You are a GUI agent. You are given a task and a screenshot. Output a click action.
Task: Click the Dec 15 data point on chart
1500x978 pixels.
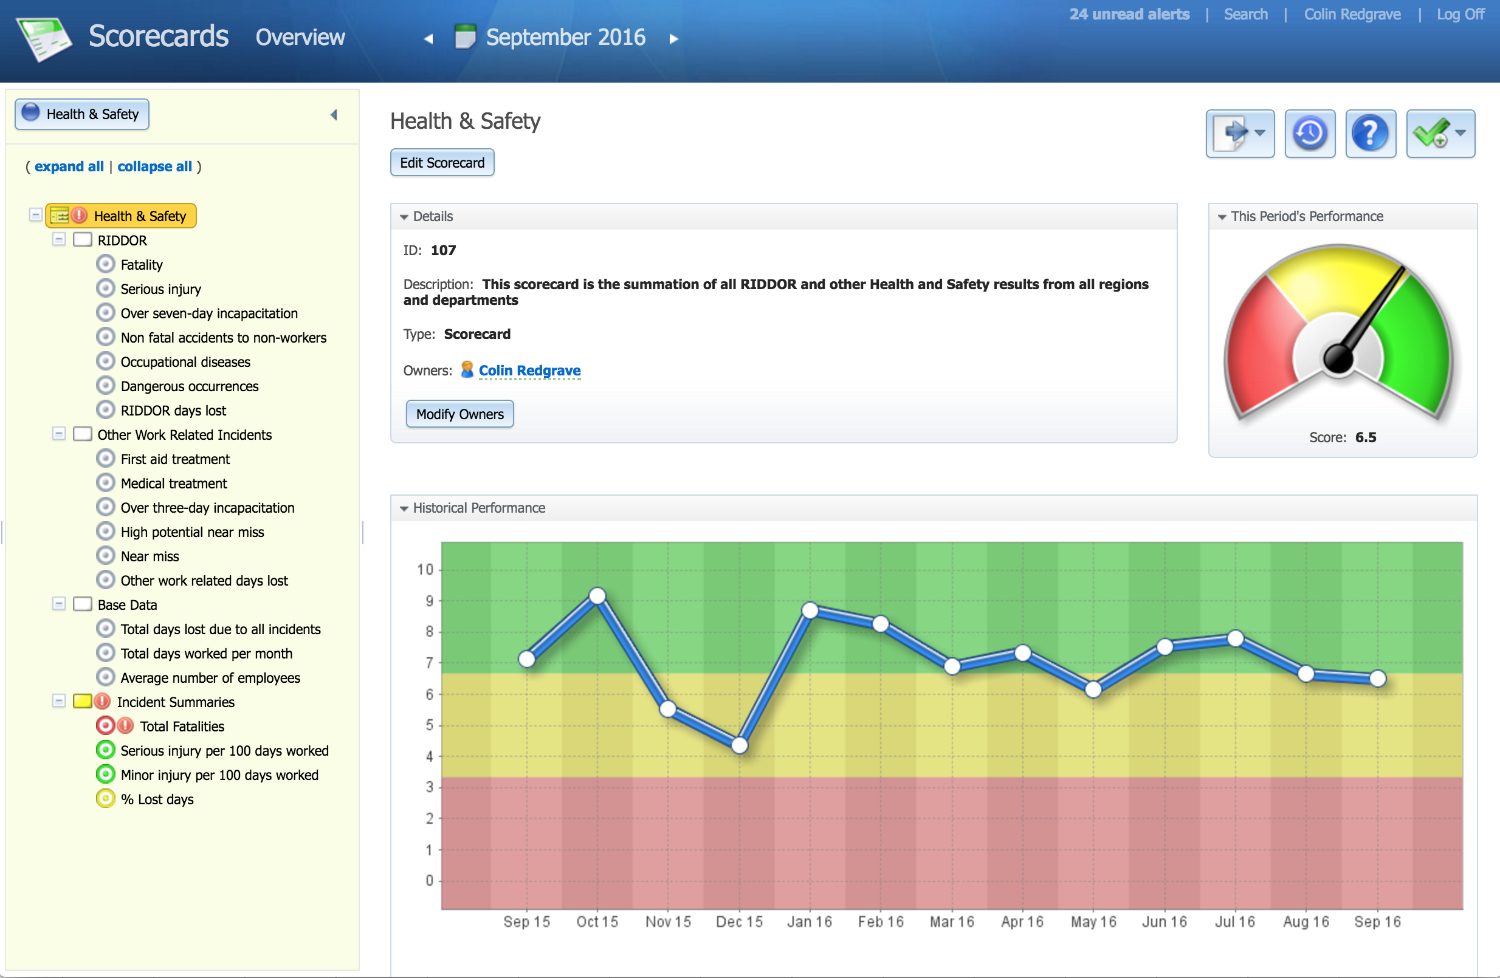(x=740, y=745)
